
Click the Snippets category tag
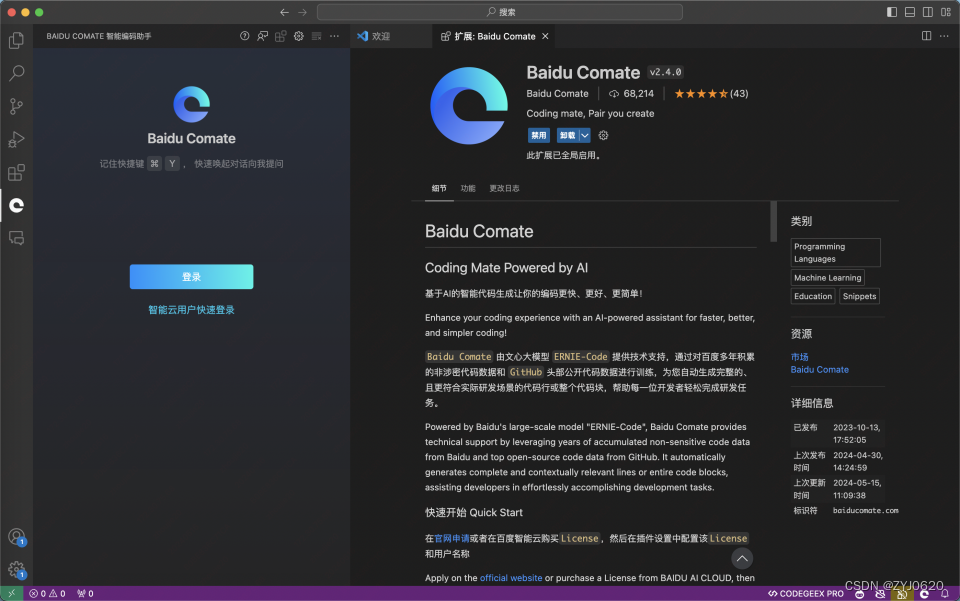(859, 296)
